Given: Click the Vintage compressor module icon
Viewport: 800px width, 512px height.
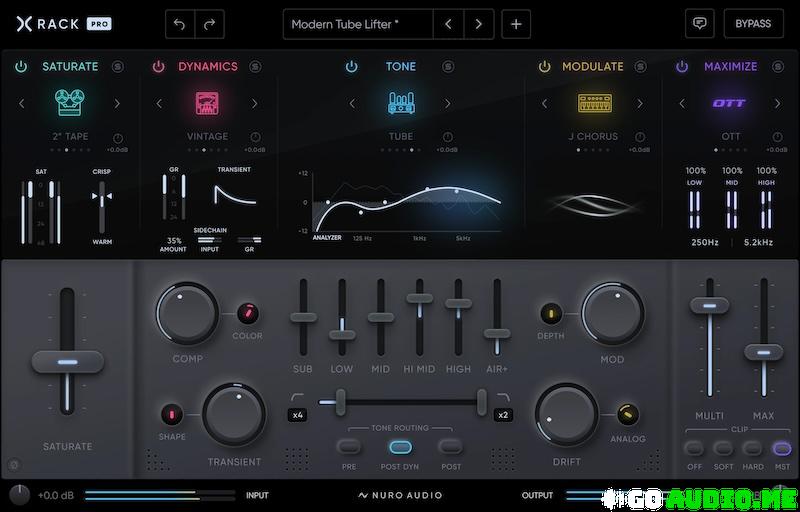Looking at the screenshot, I should pos(207,103).
